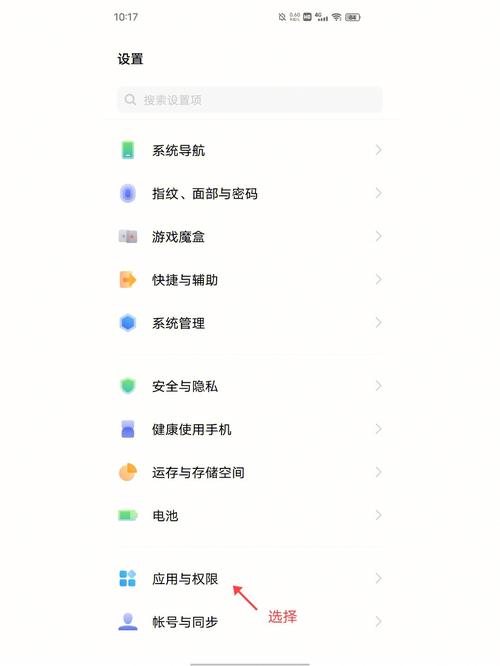Tap the green battery 电池 icon
Viewport: 500px width, 666px height.
pos(128,515)
